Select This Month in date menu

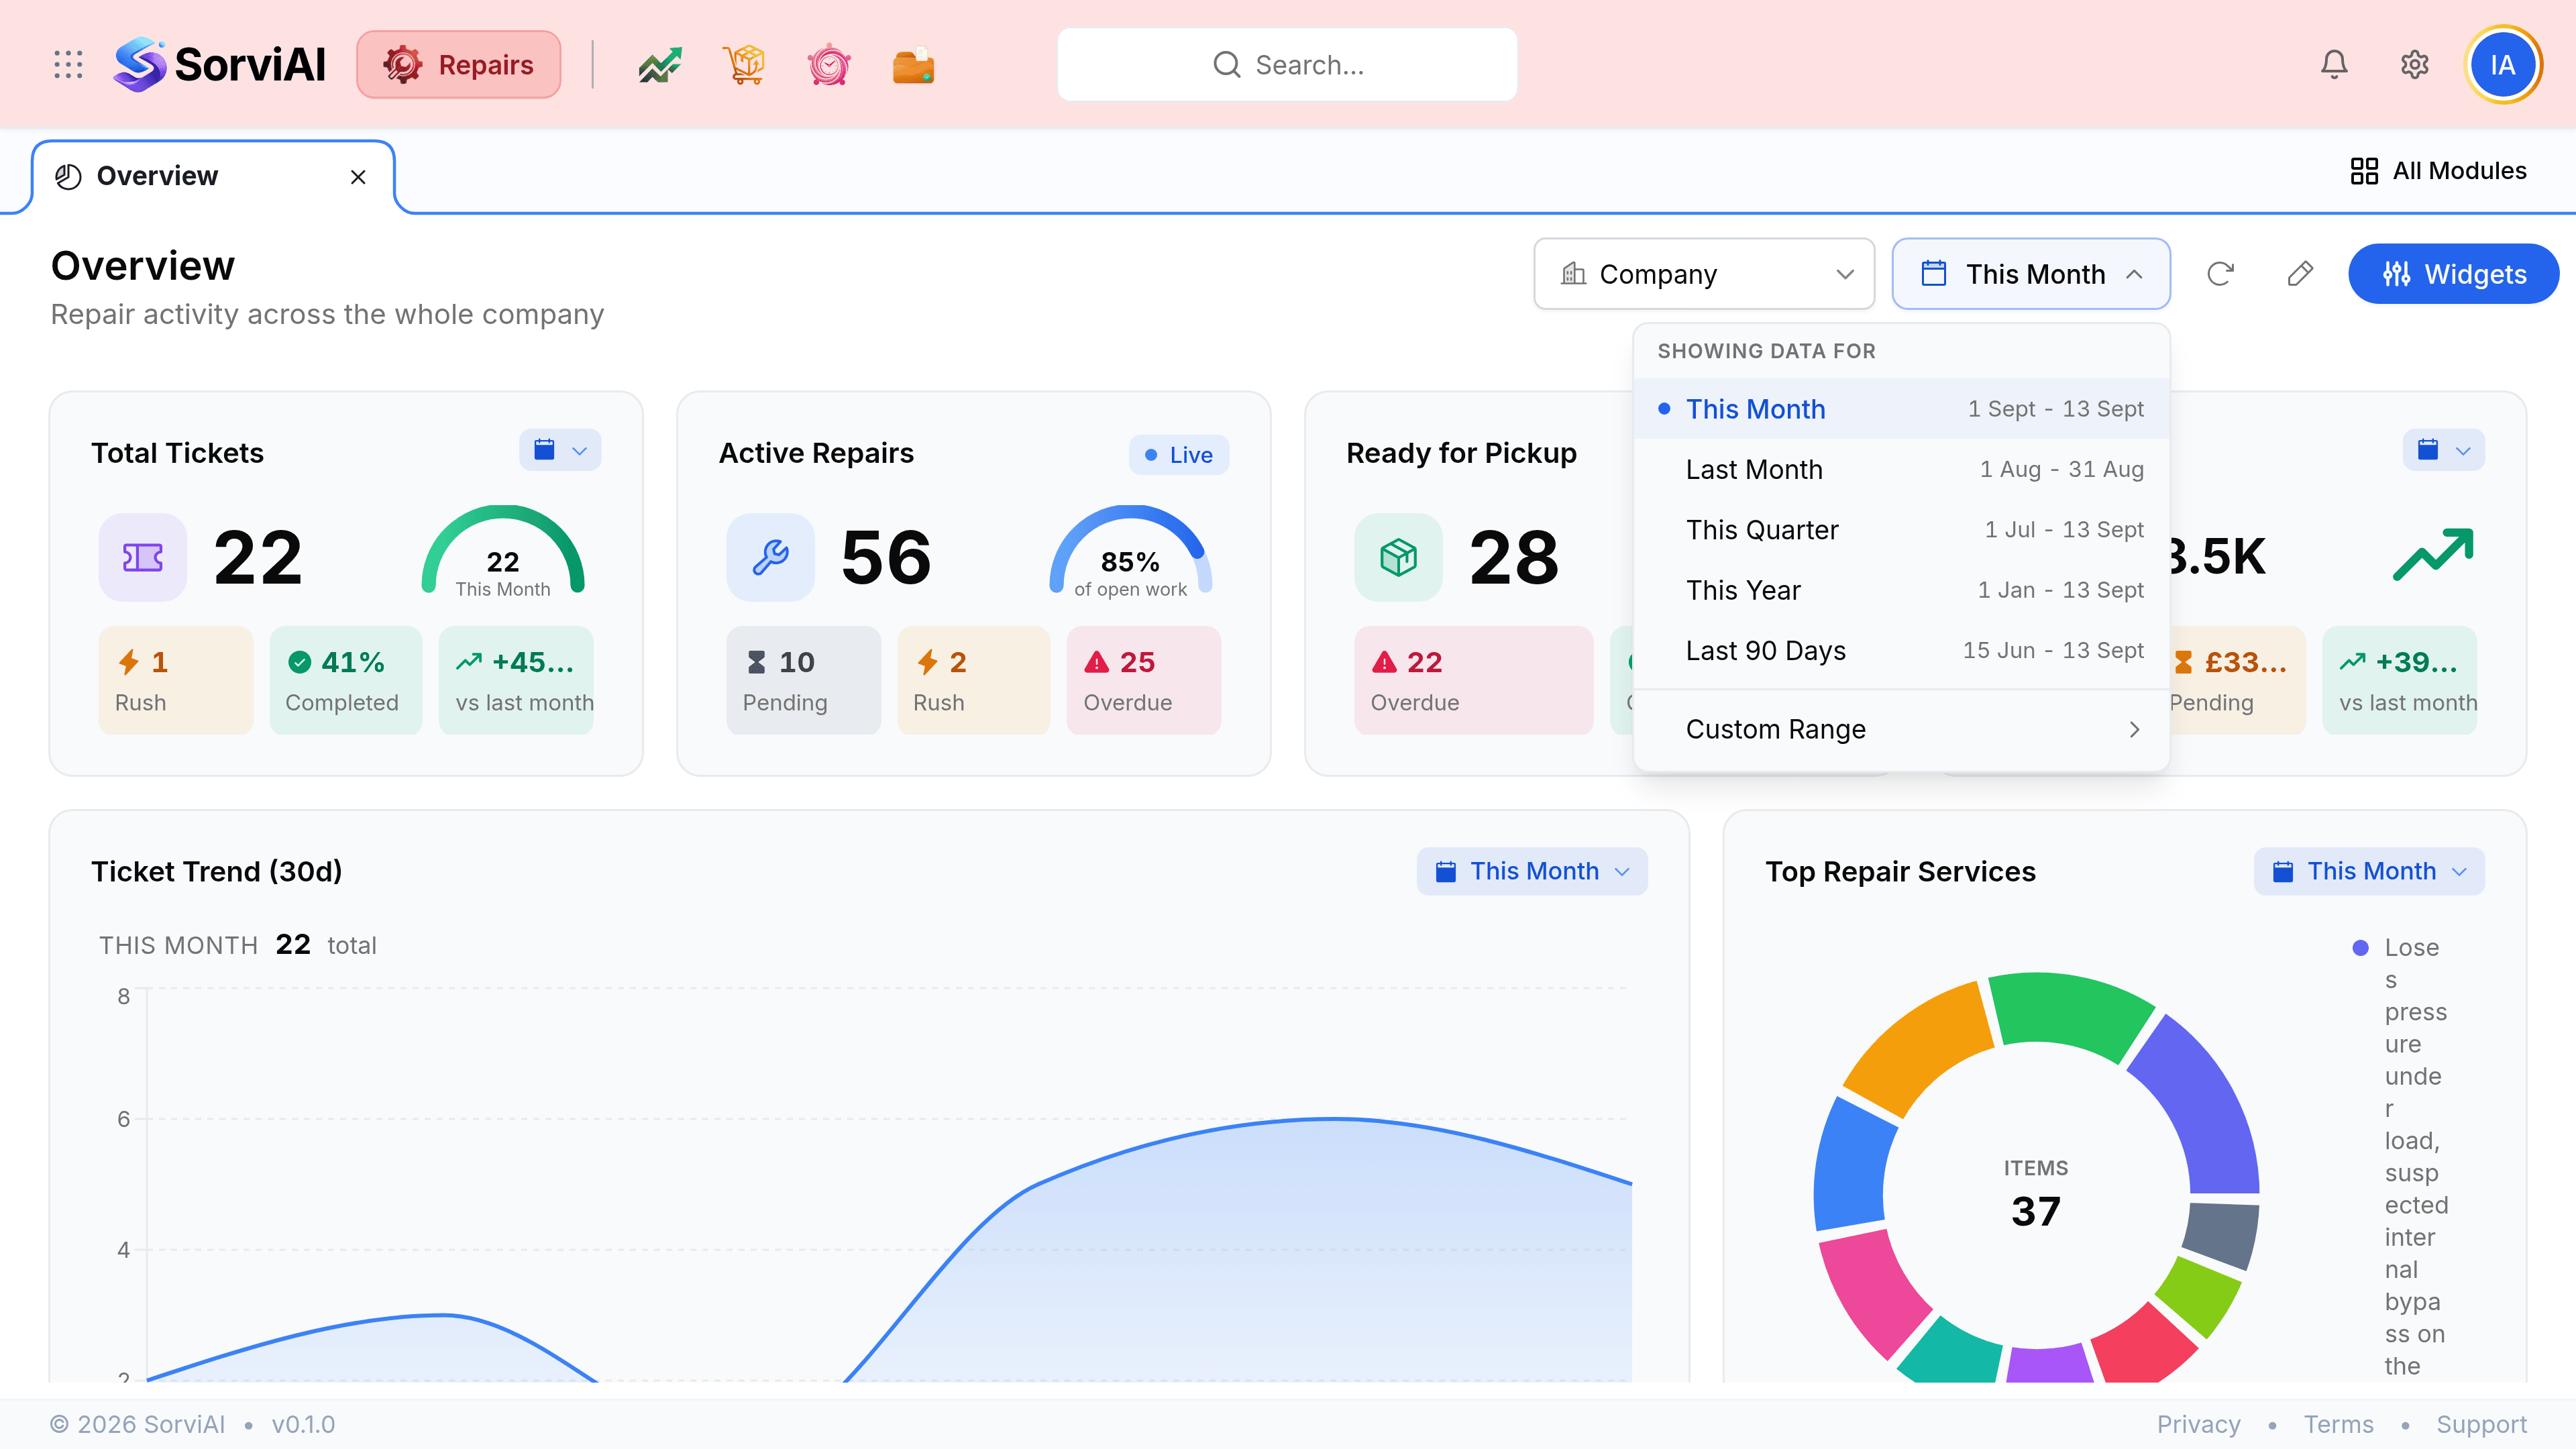1901,409
